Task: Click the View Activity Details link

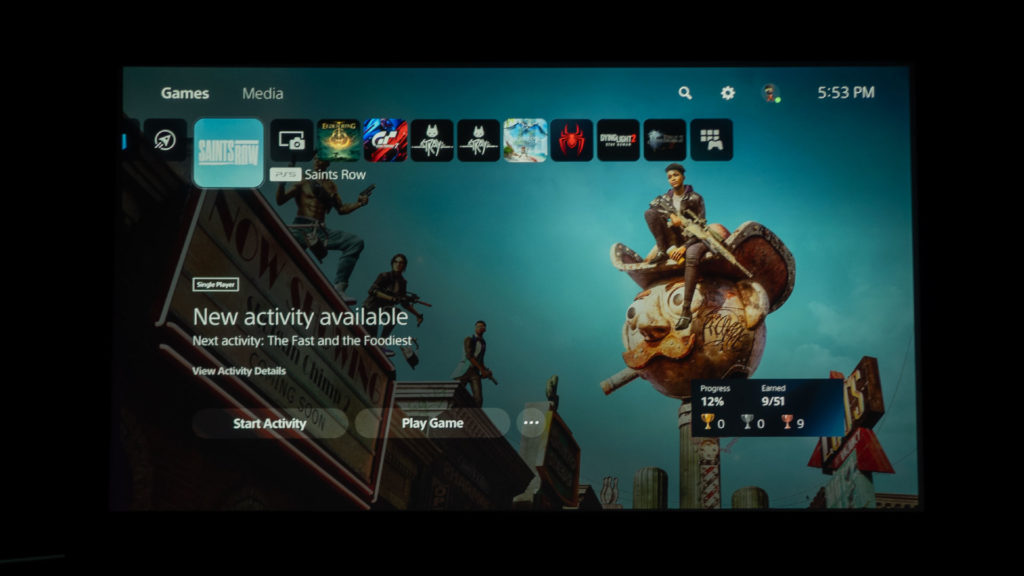Action: pos(239,371)
